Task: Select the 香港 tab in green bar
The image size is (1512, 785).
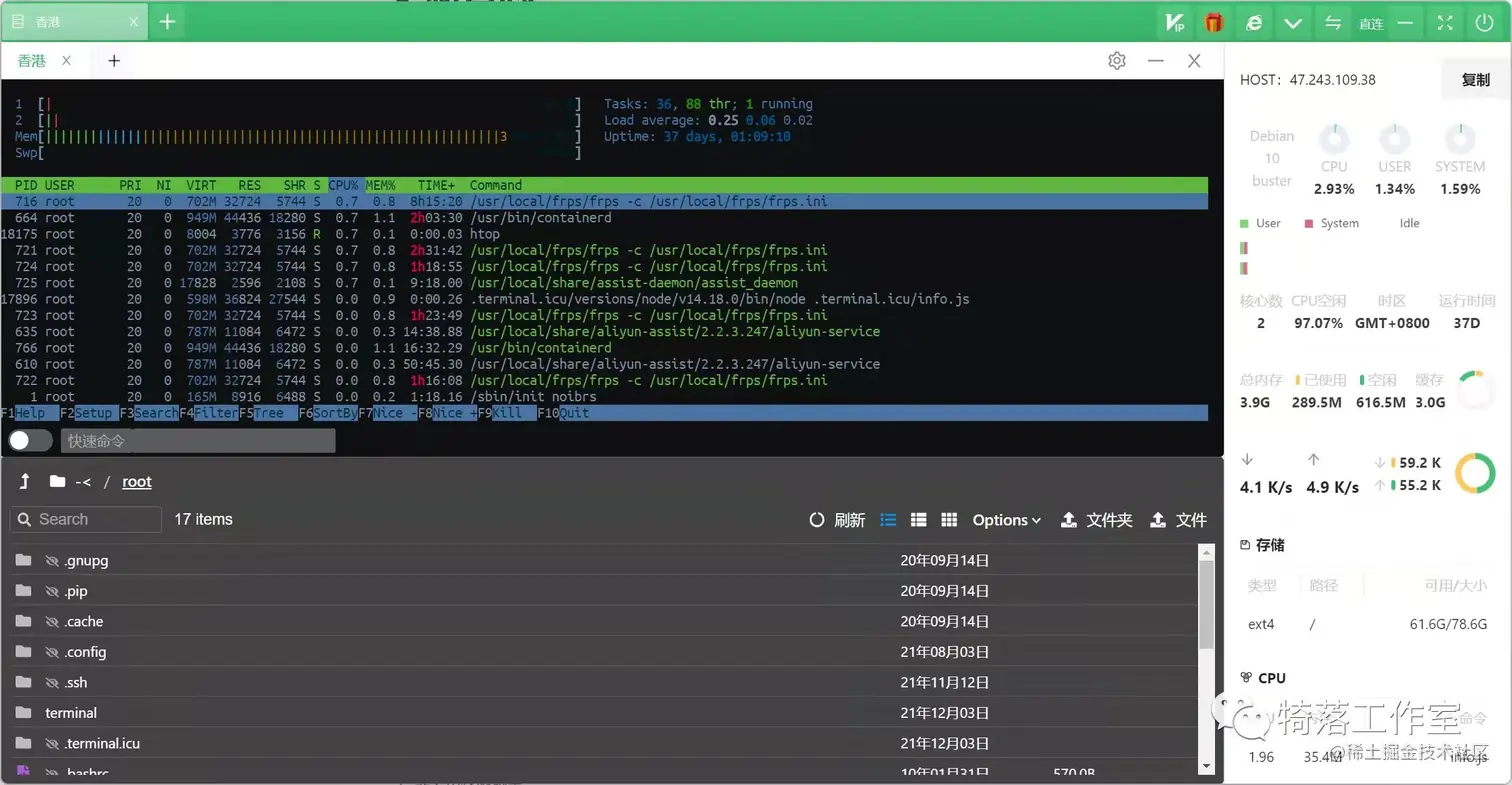Action: (74, 22)
